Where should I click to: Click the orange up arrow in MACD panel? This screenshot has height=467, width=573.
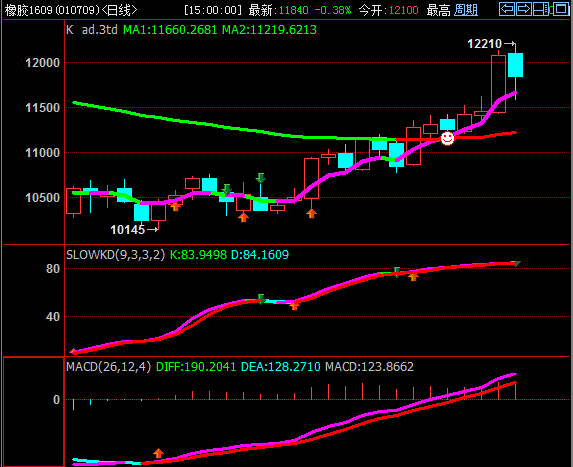pos(158,453)
